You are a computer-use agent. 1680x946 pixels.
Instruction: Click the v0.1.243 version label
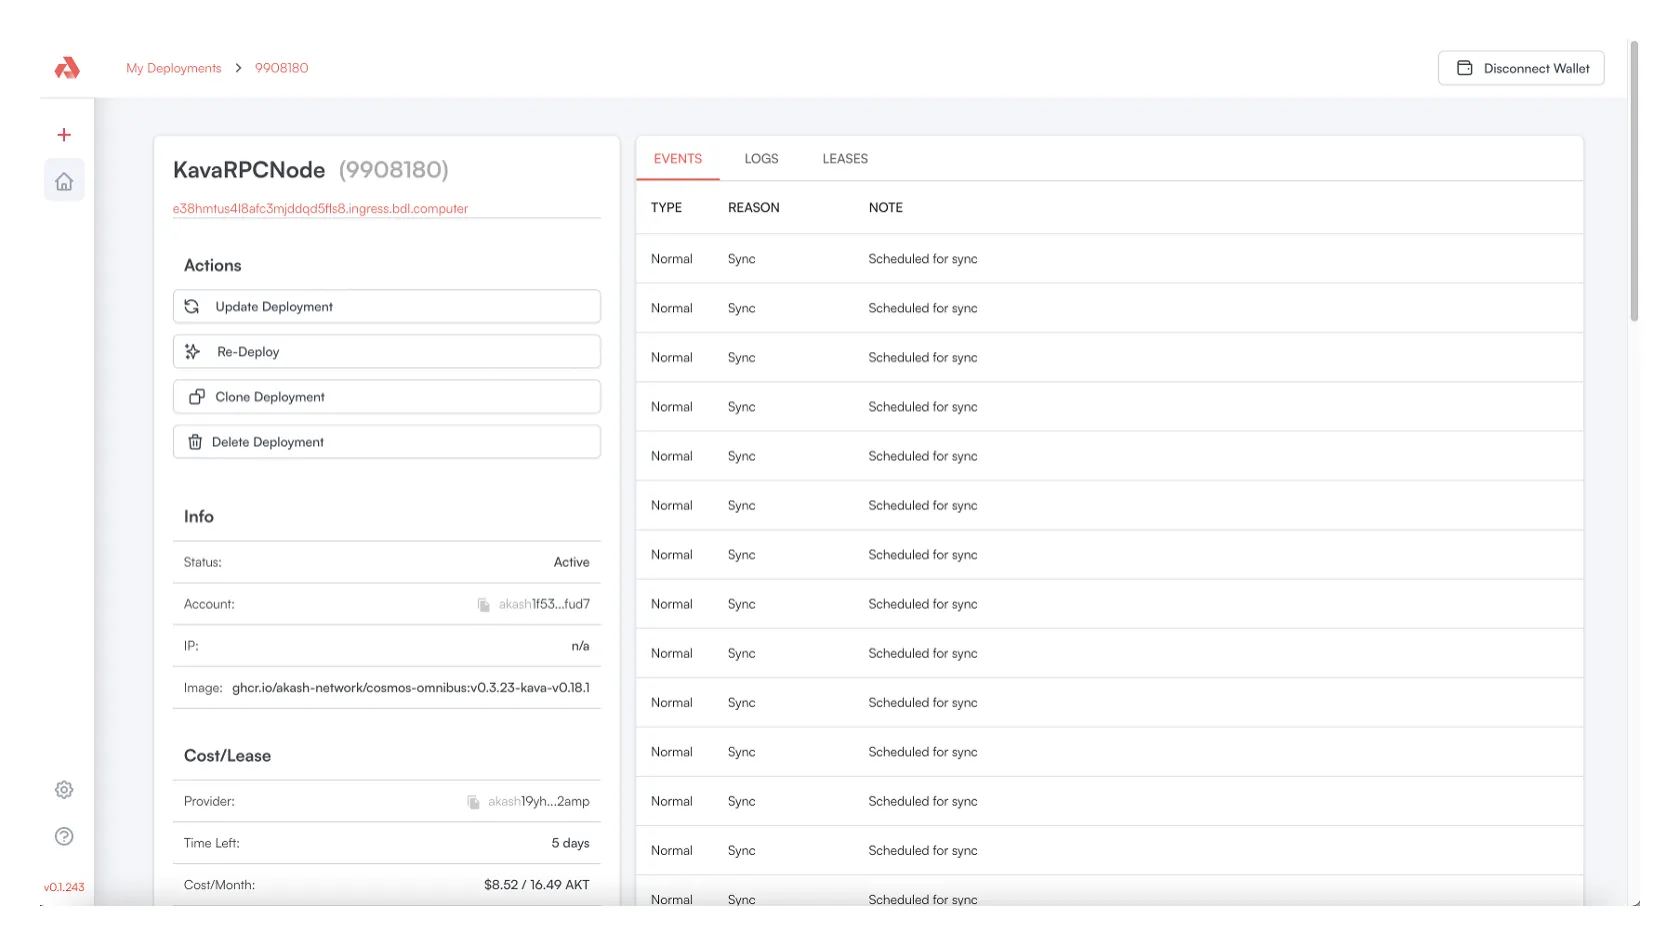pos(64,887)
